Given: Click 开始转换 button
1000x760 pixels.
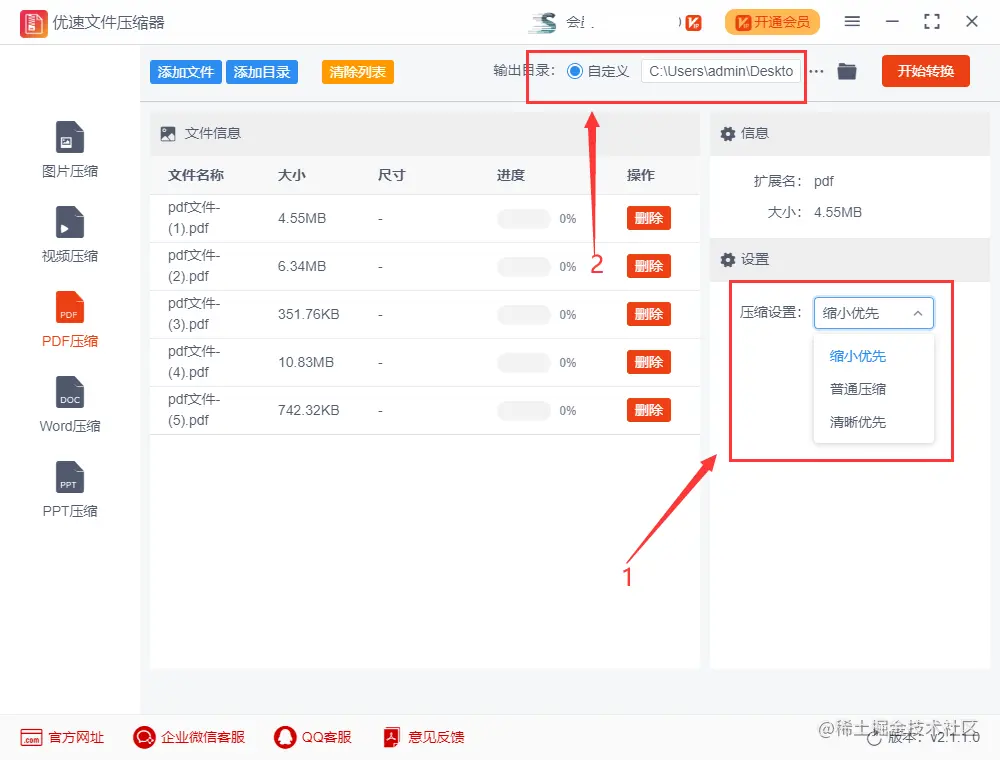Looking at the screenshot, I should [925, 71].
